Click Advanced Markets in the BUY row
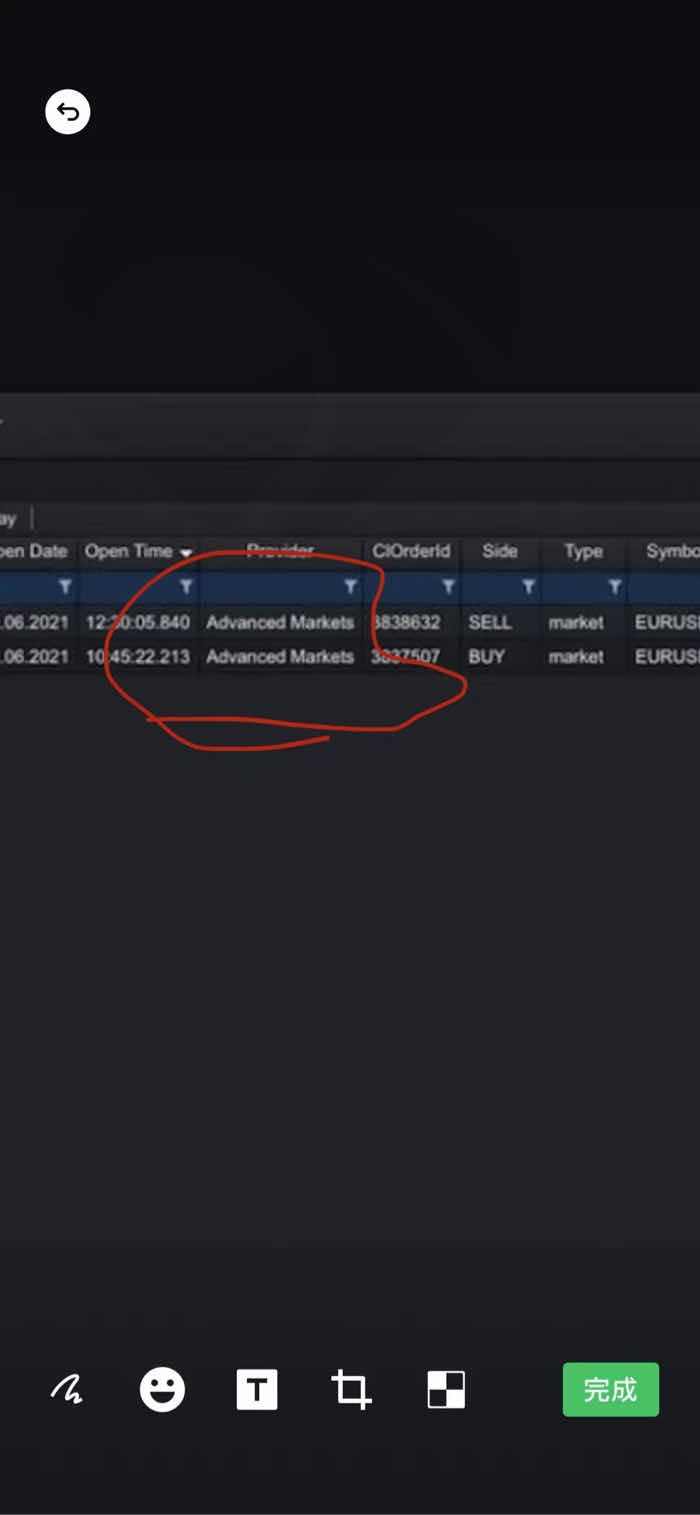700x1515 pixels. pyautogui.click(x=280, y=656)
